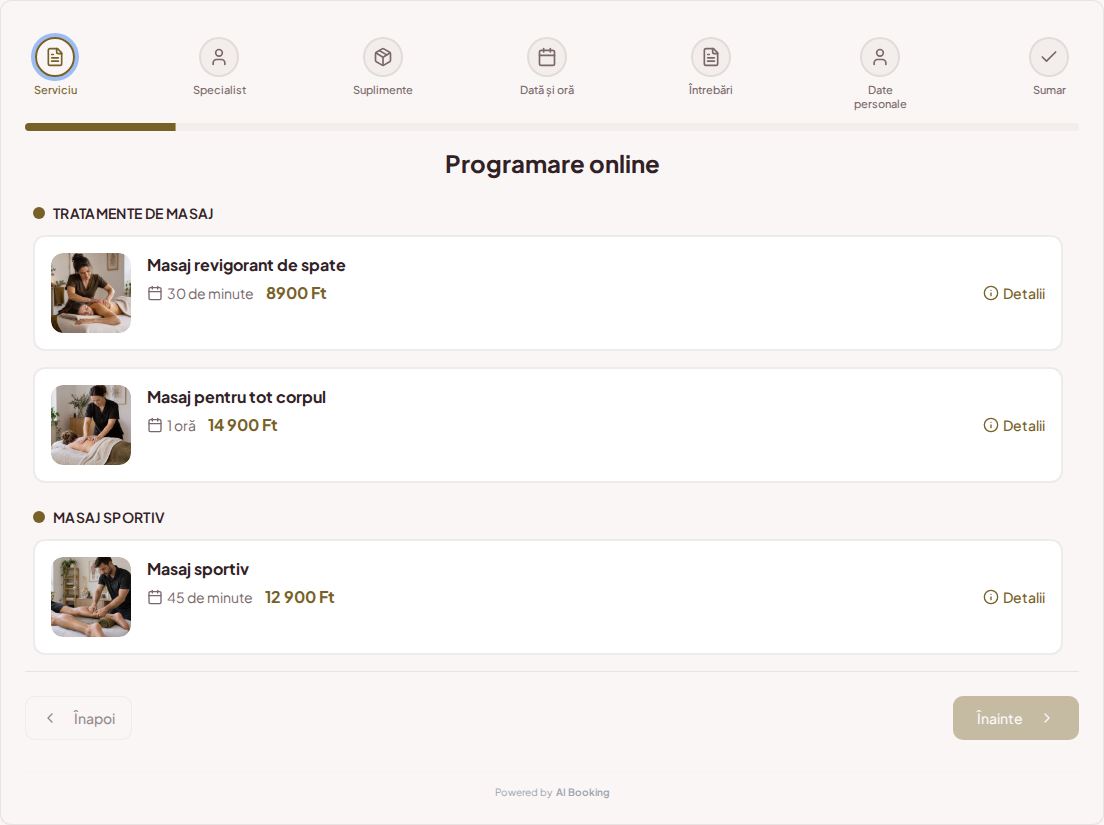Click calendar icon beside 1 oră

click(155, 425)
